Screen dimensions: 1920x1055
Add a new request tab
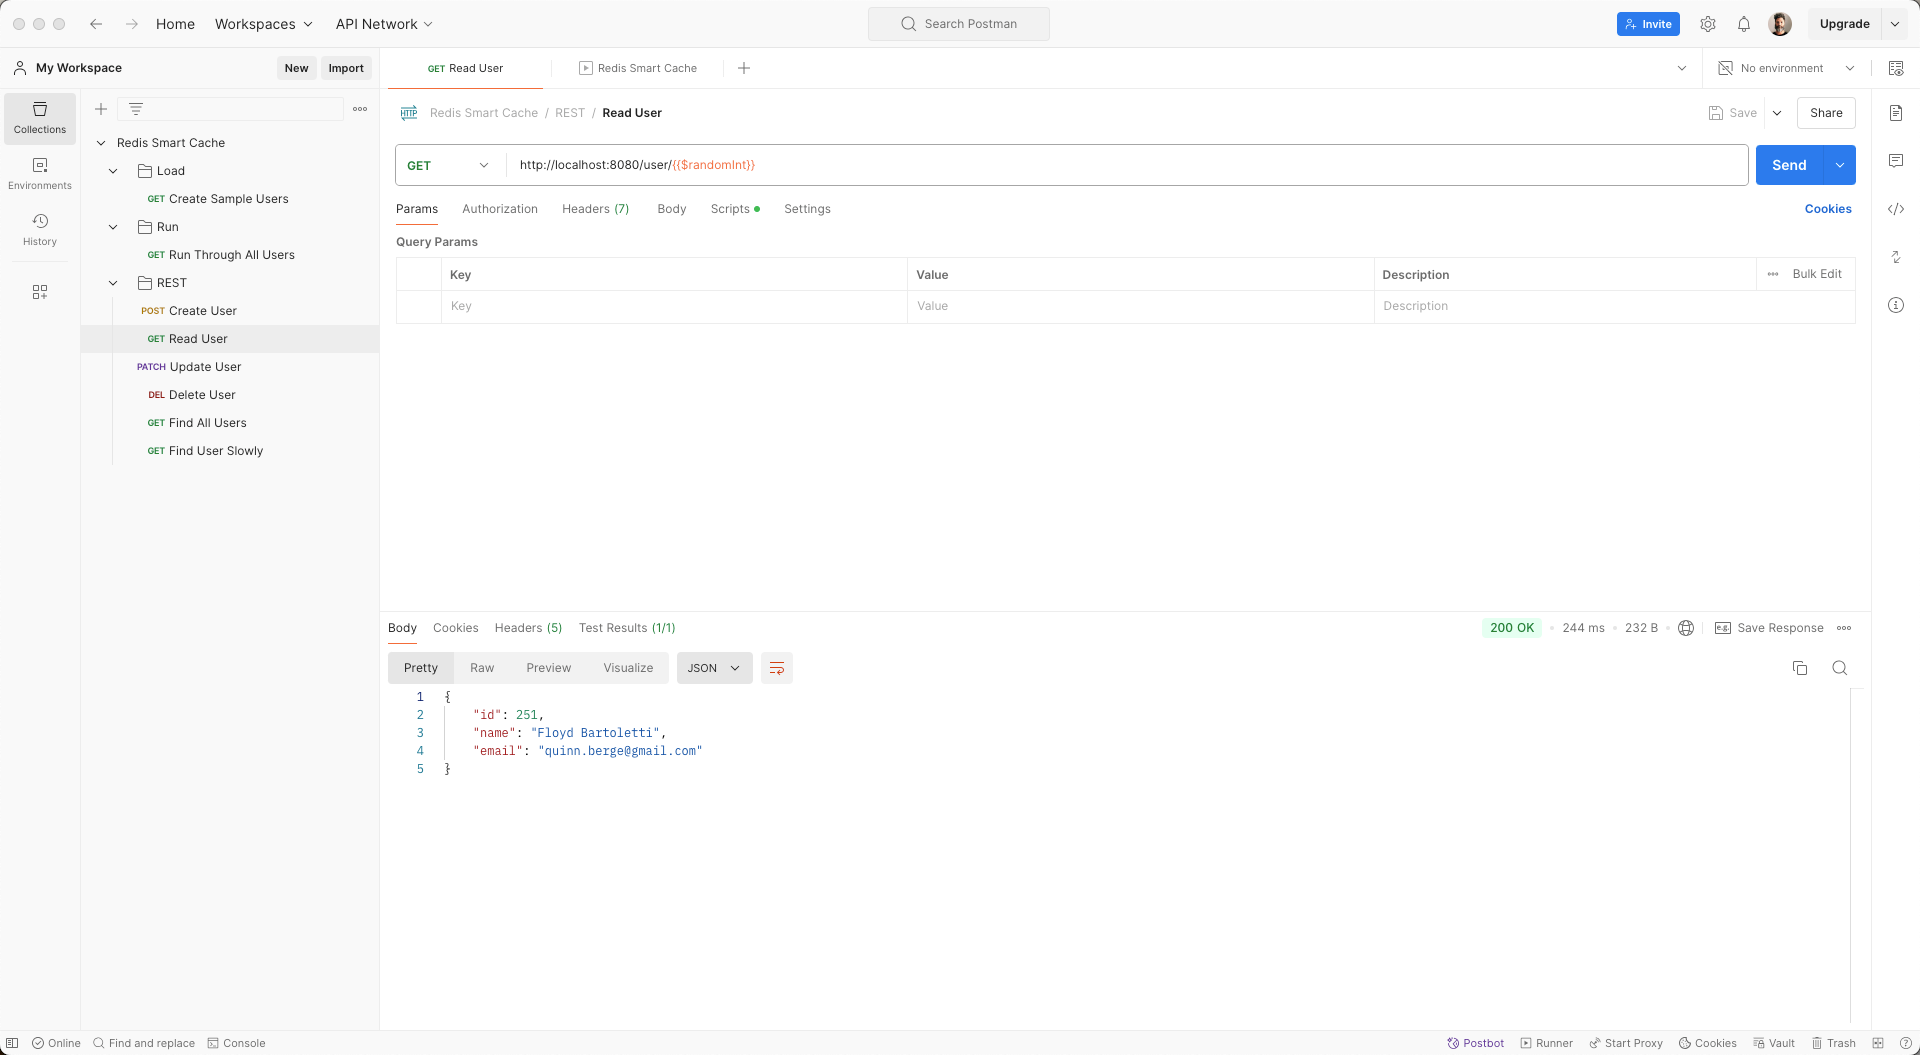pos(744,68)
